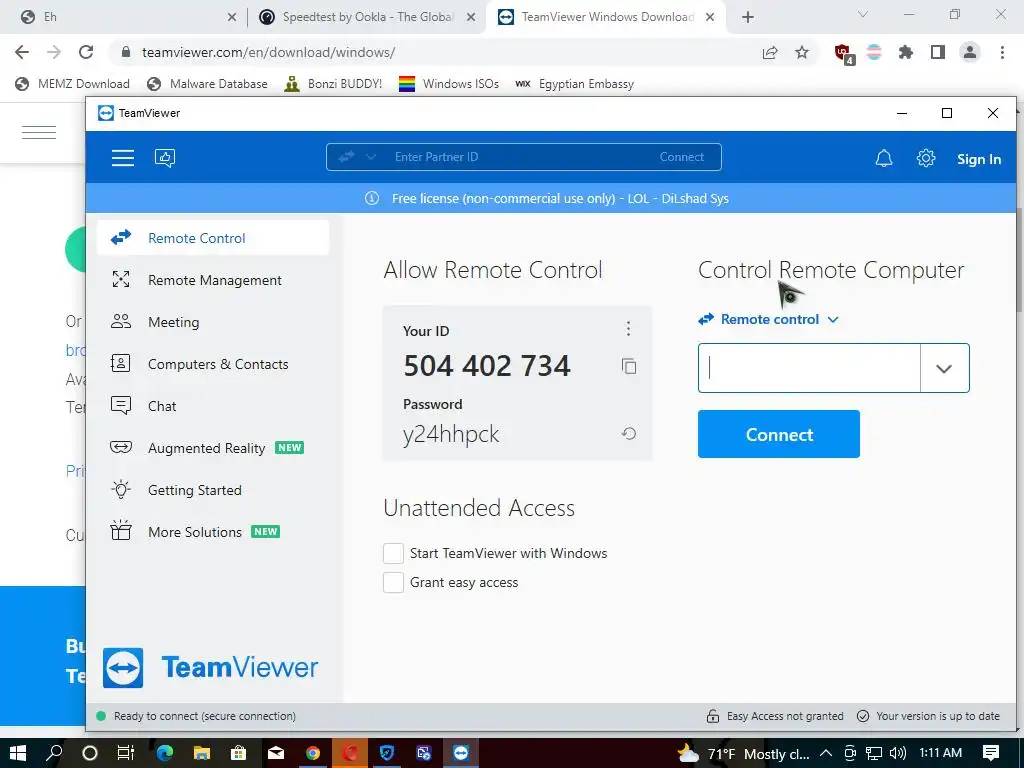Open the Chat section
This screenshot has width=1024, height=768.
[213, 406]
